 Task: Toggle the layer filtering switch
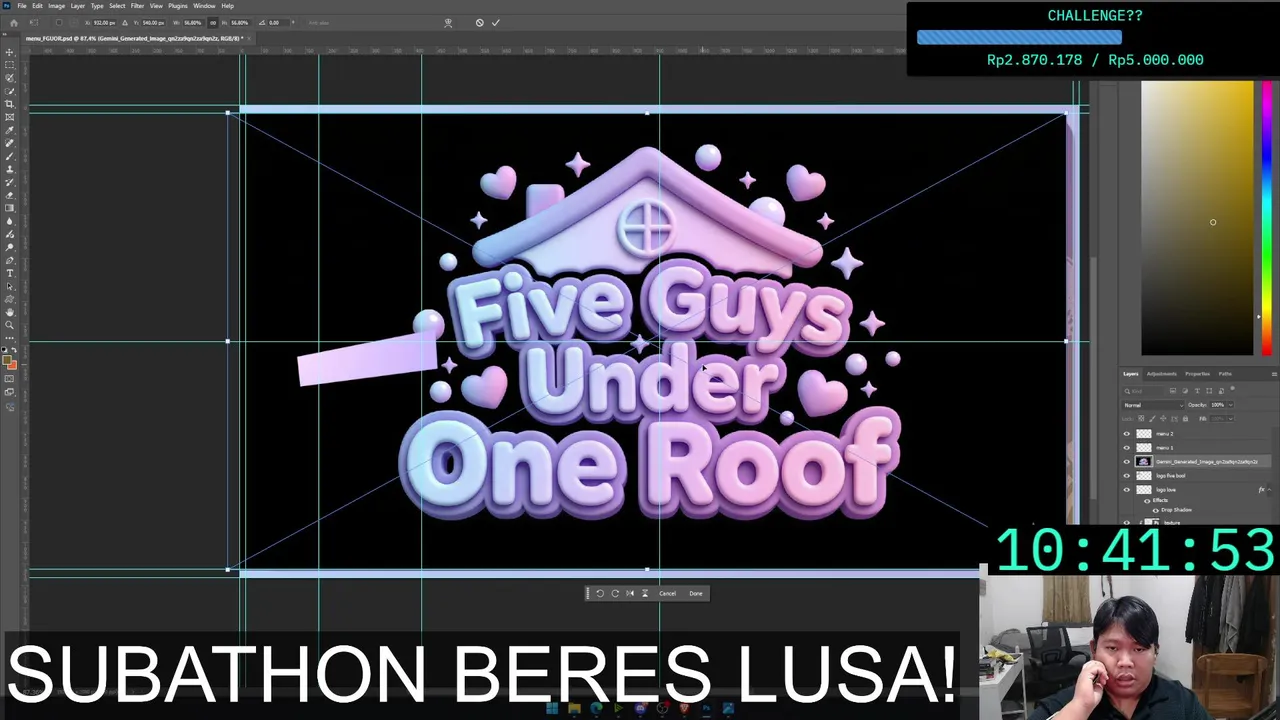pos(1233,388)
